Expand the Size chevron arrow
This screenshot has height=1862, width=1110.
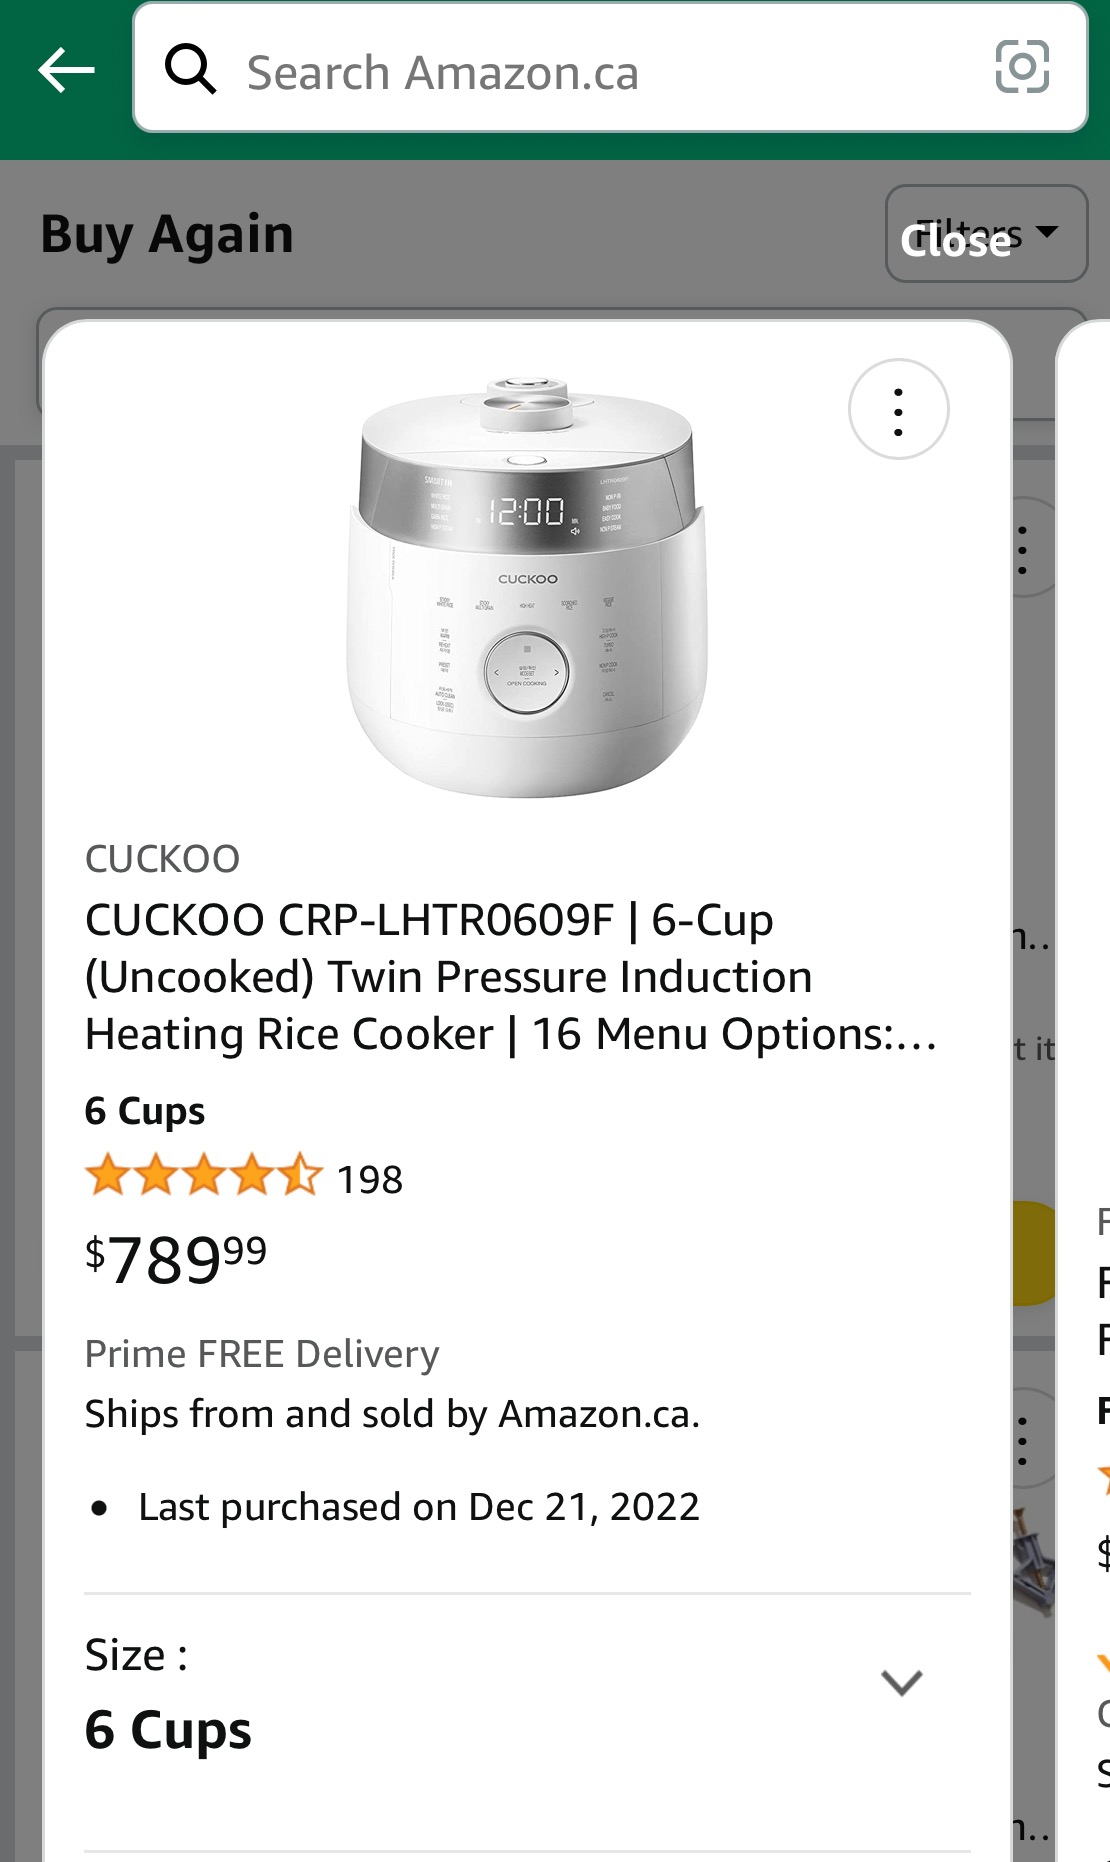(901, 1683)
